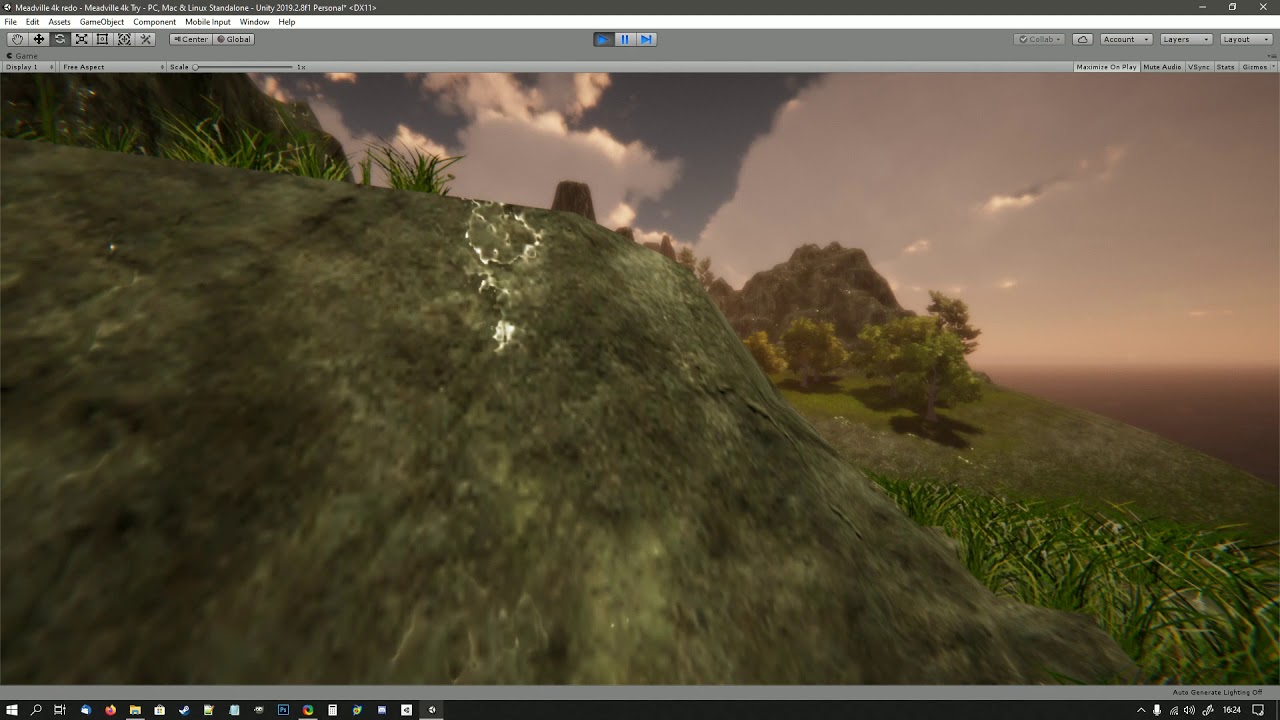Open Calculator from the taskbar
This screenshot has width=1280, height=720.
click(332, 710)
